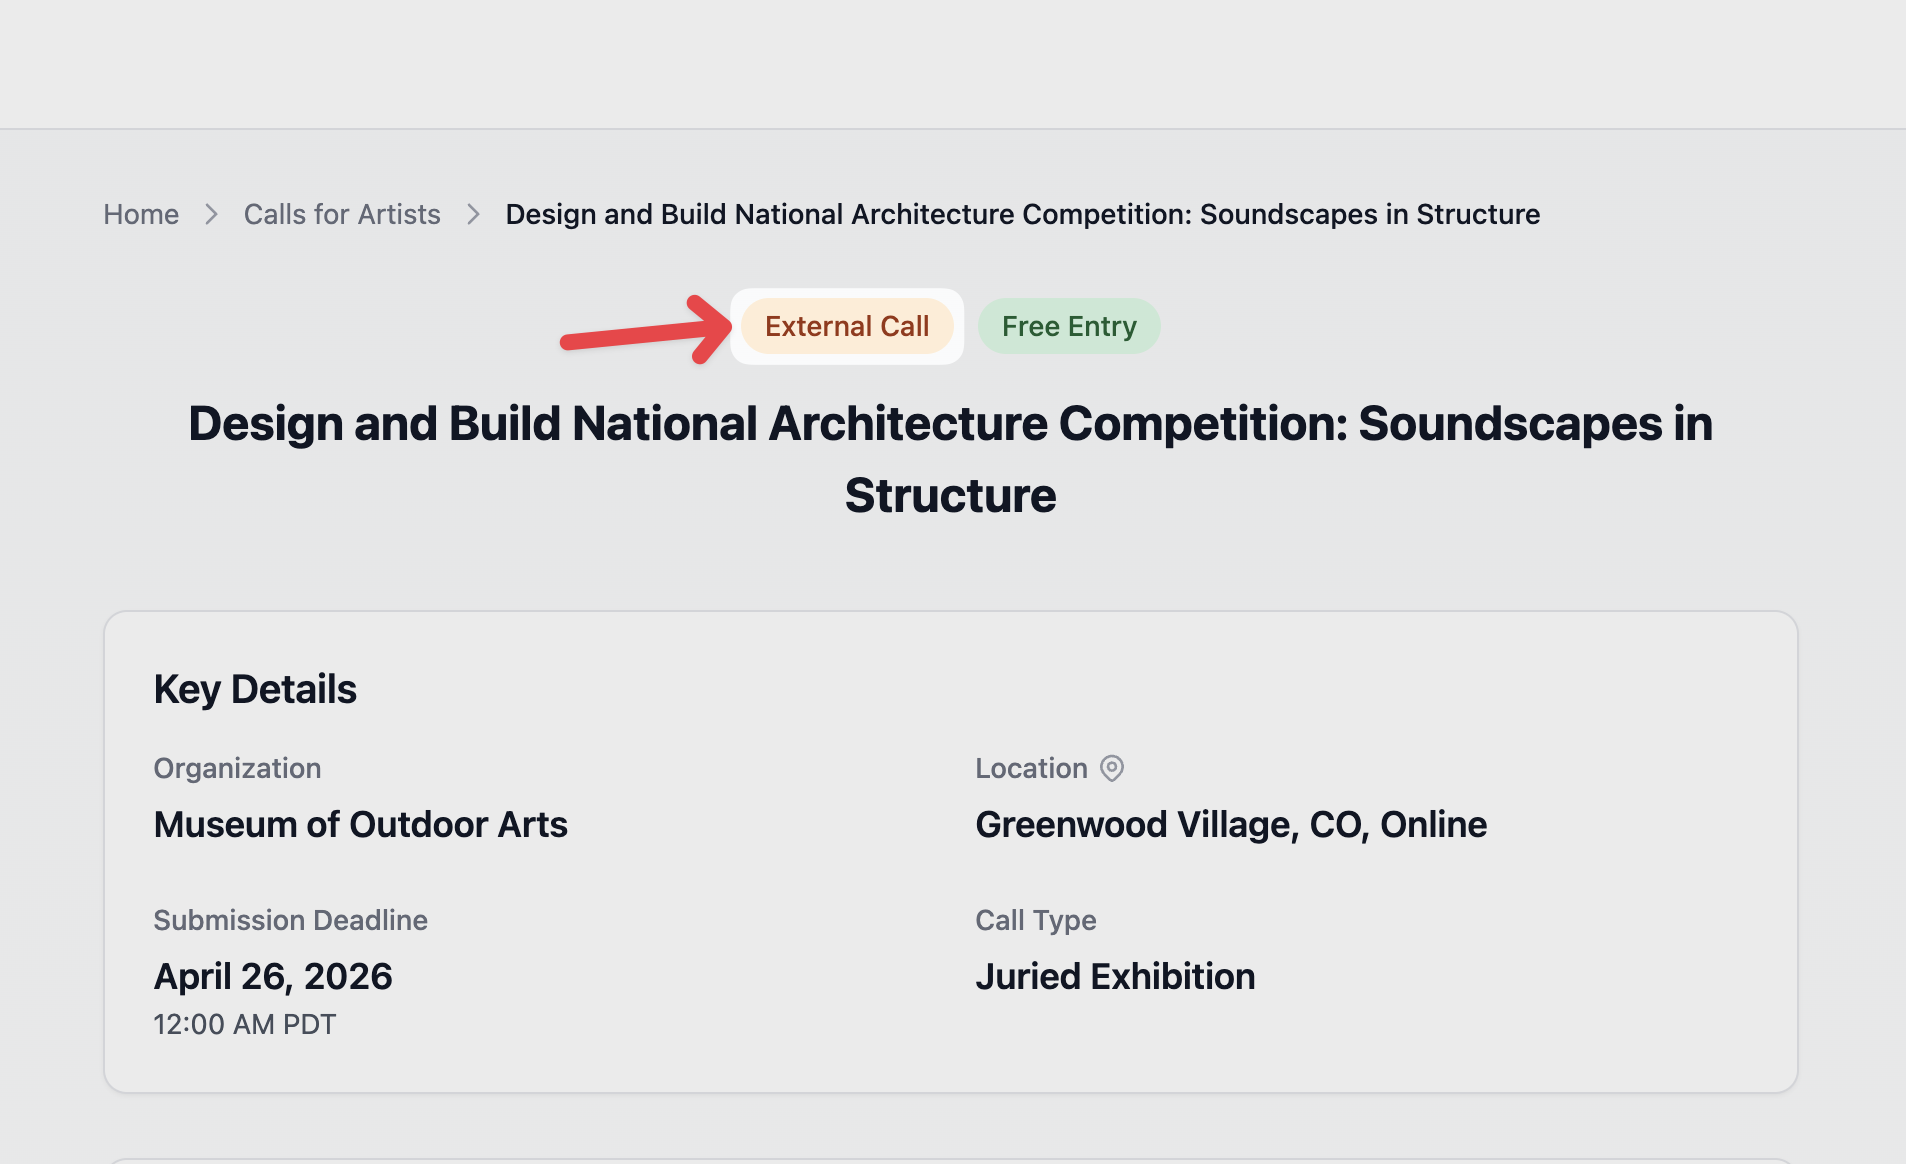1906x1164 pixels.
Task: Select Greenwood Village, CO, Online text
Action: click(x=1230, y=825)
